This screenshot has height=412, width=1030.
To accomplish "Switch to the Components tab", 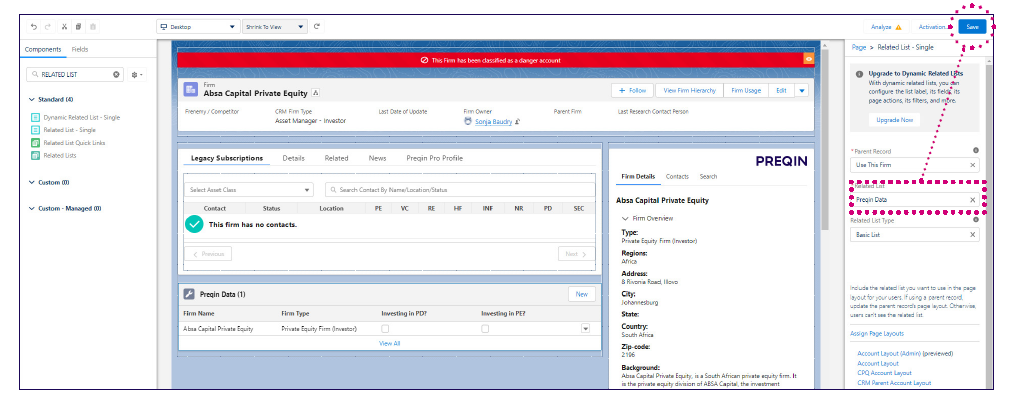I will point(43,49).
